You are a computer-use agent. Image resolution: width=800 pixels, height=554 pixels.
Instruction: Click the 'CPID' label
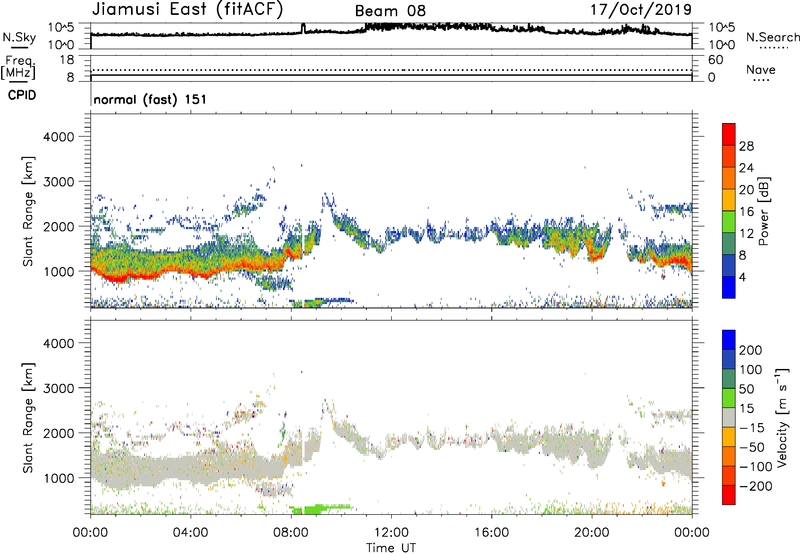22,95
